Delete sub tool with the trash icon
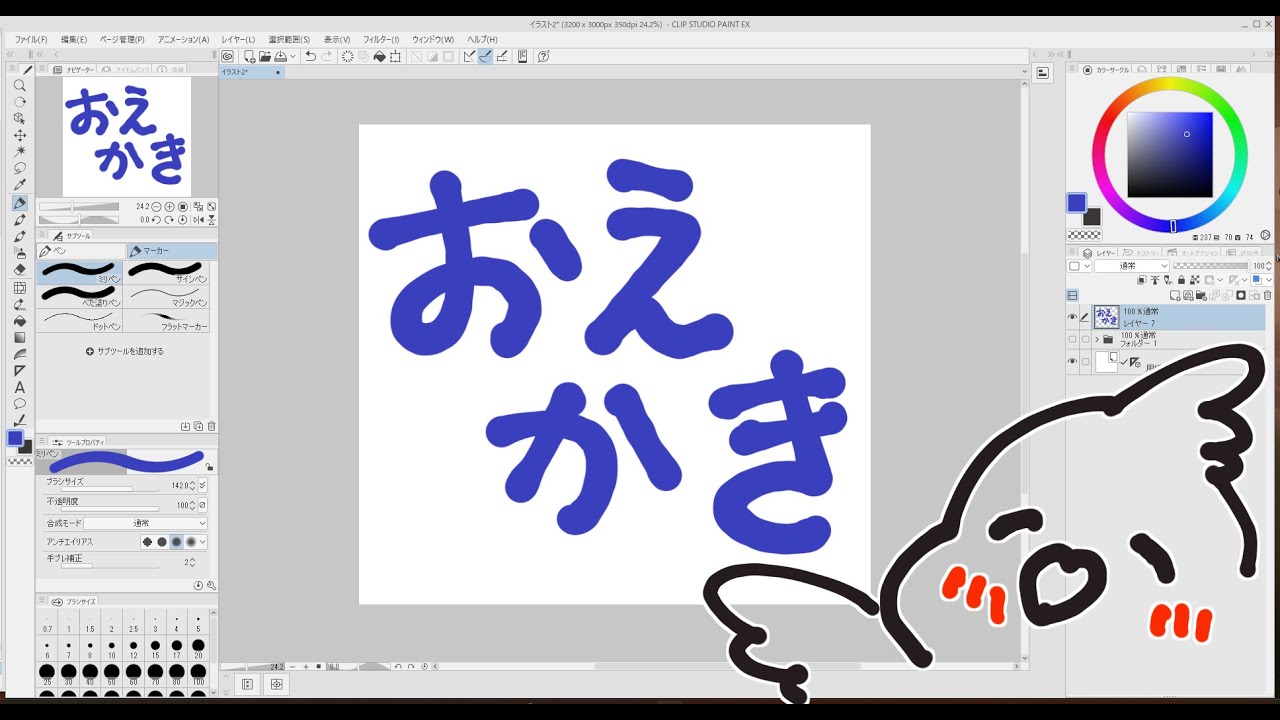 click(x=211, y=426)
